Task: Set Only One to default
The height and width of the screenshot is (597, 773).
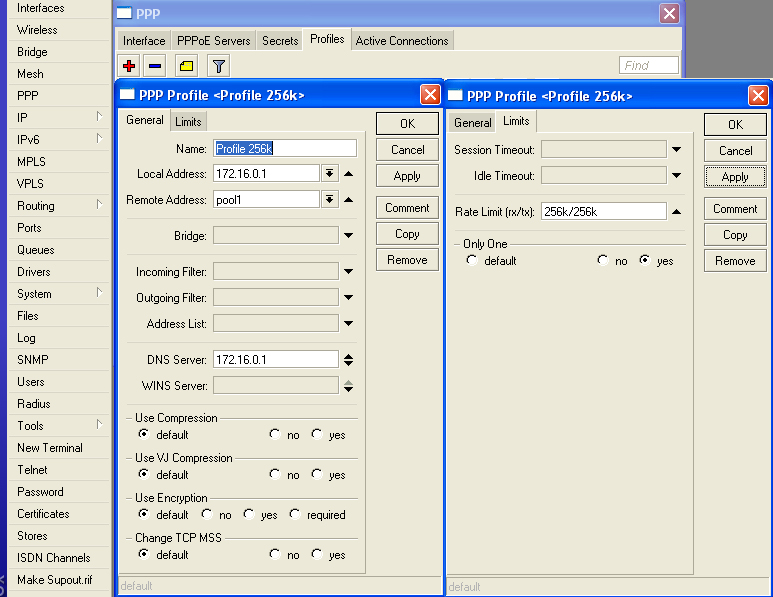Action: 472,260
